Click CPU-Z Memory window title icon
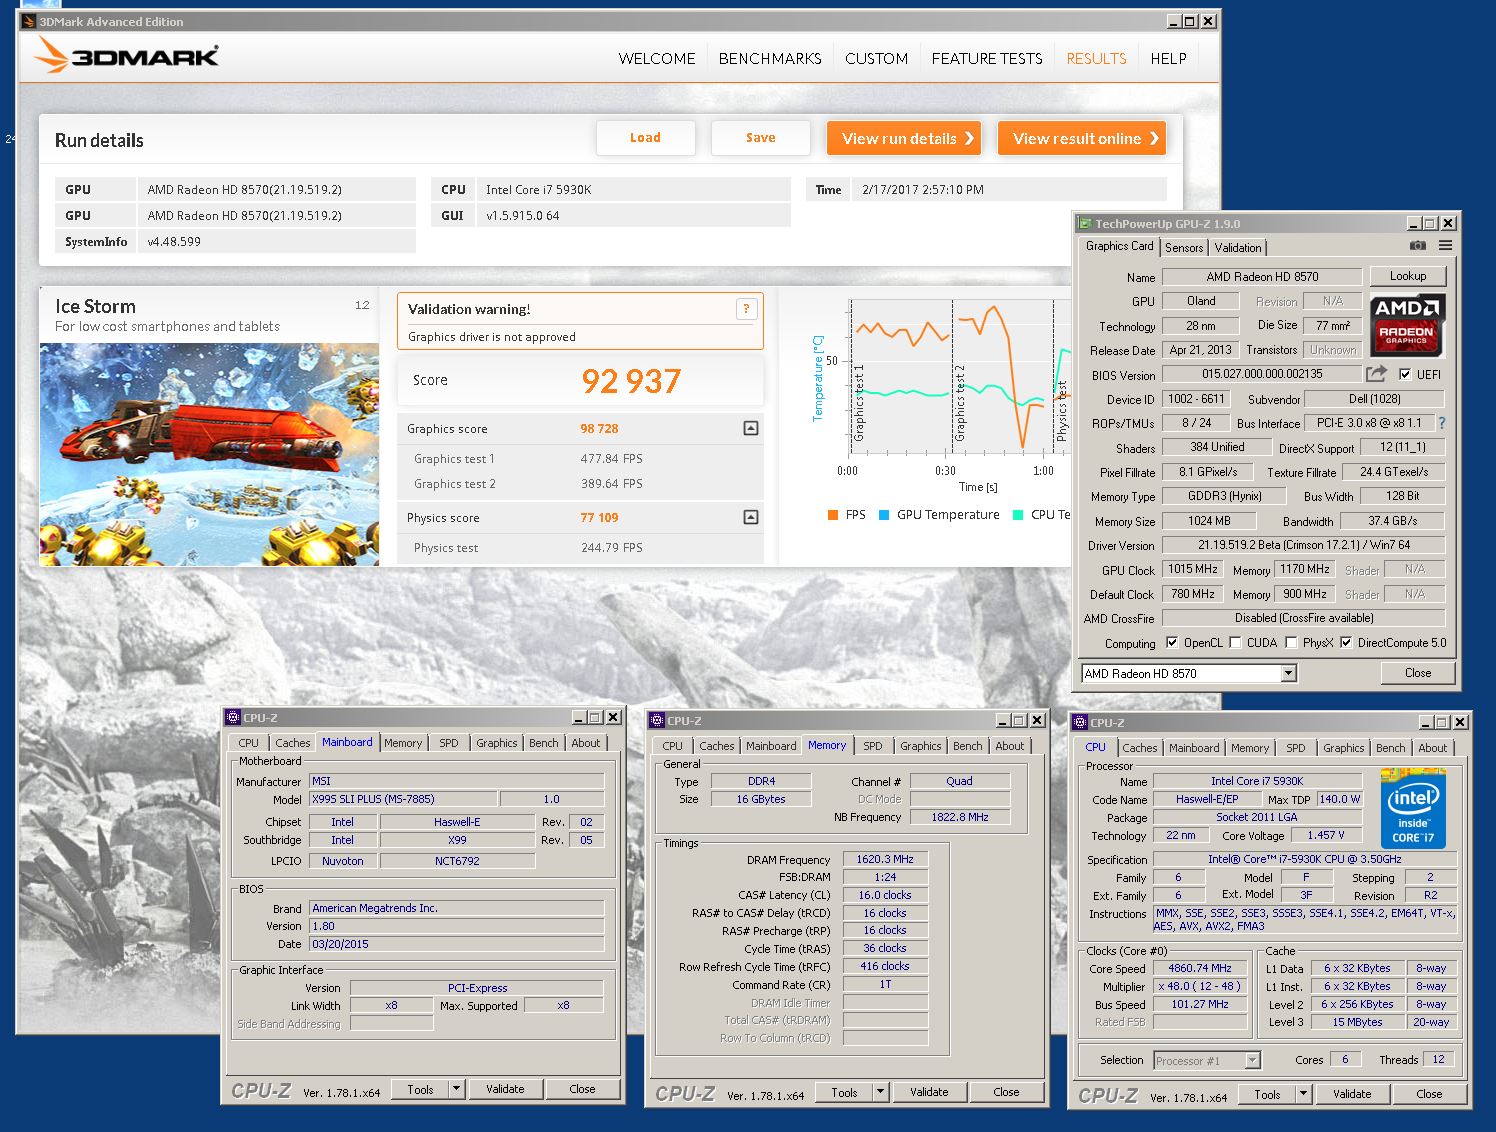 click(657, 720)
